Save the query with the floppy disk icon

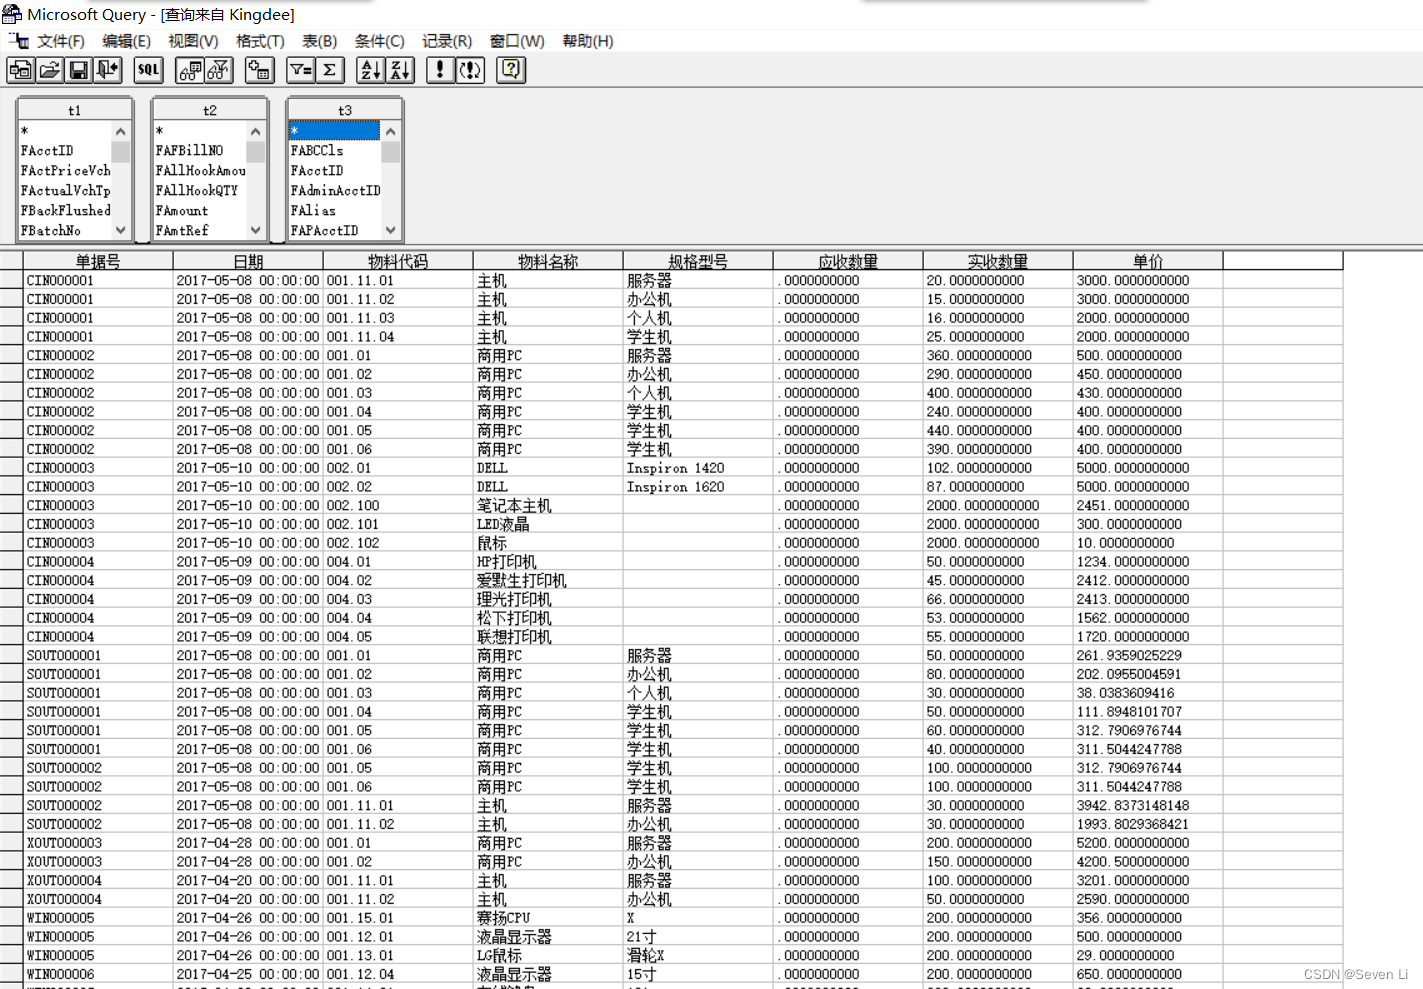[x=79, y=70]
